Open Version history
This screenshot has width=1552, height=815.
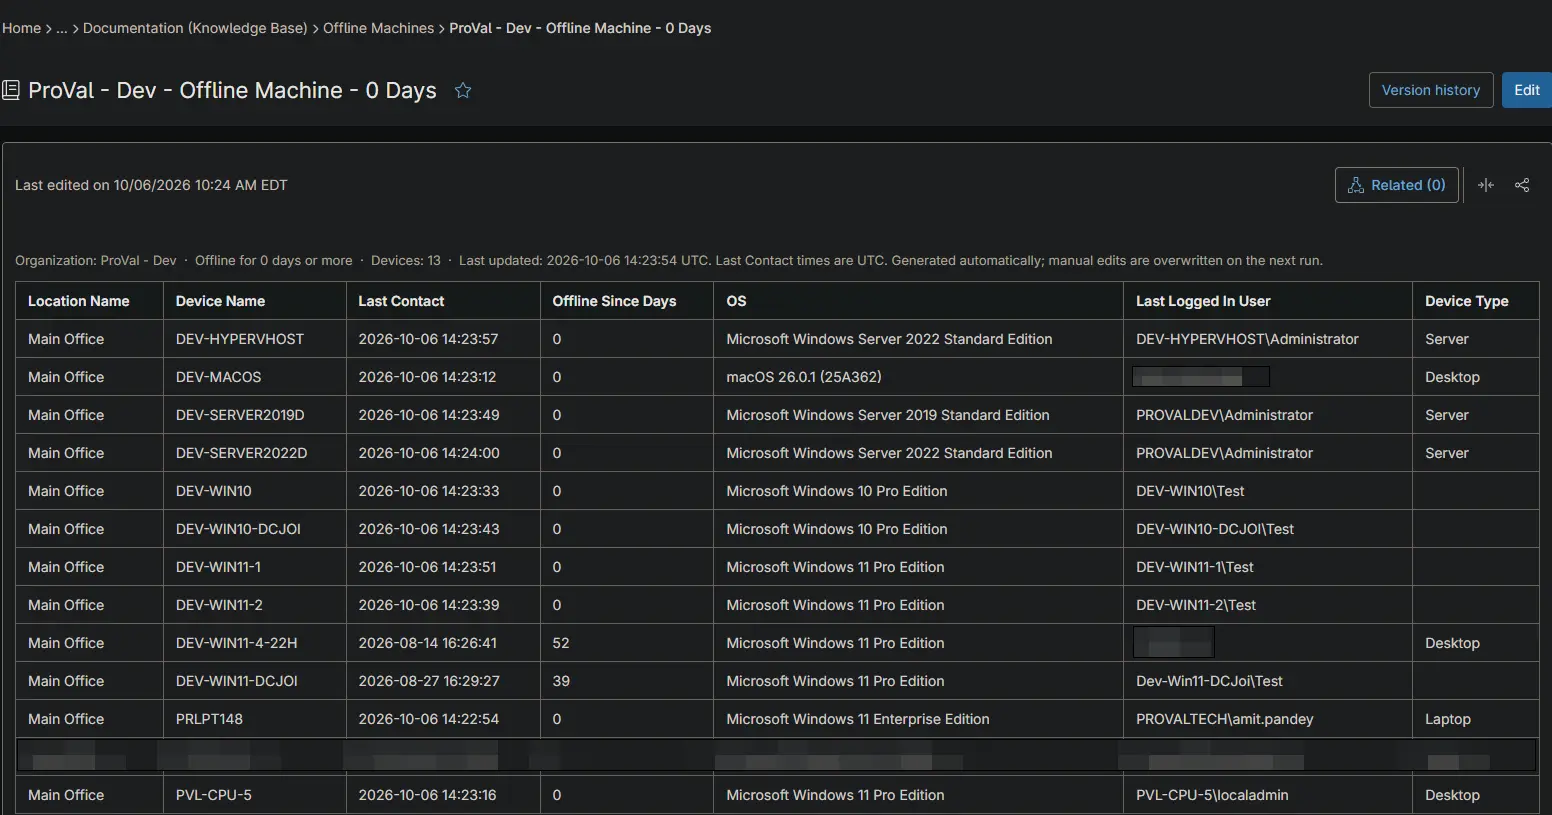pyautogui.click(x=1431, y=90)
